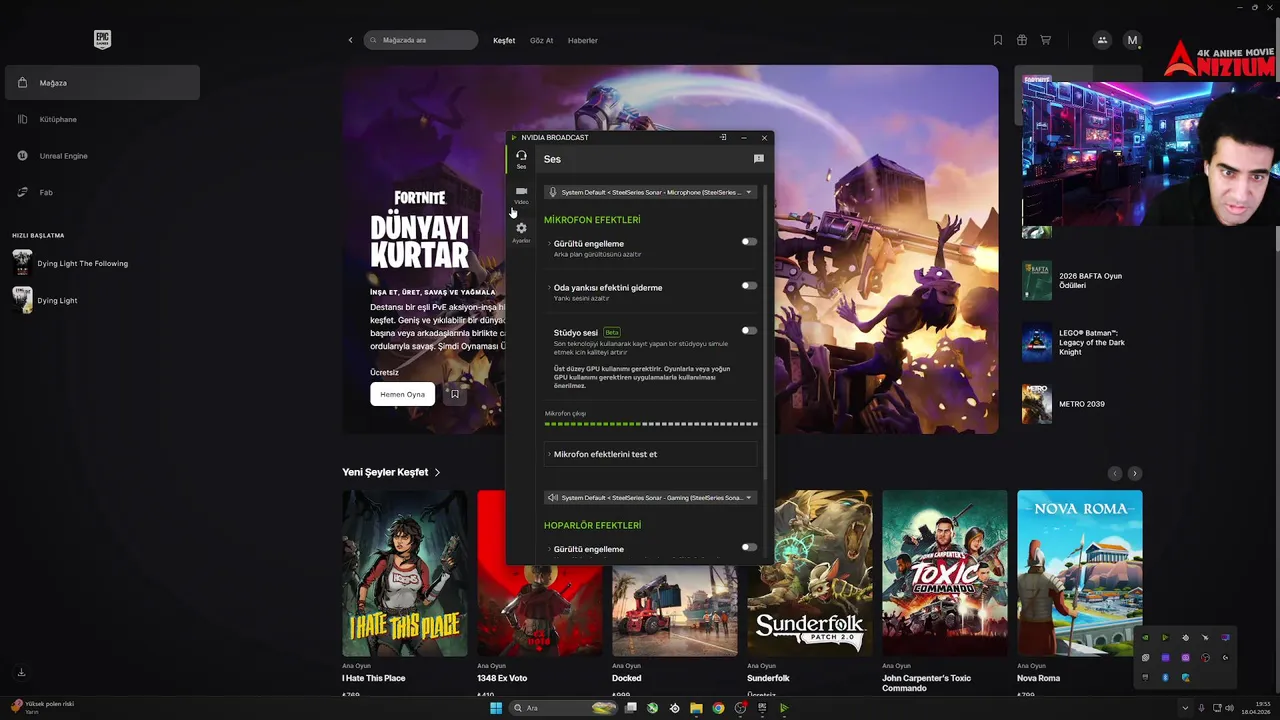The width and height of the screenshot is (1280, 720).
Task: Expand Mikrofon efektlerini test et section
Action: tap(650, 454)
